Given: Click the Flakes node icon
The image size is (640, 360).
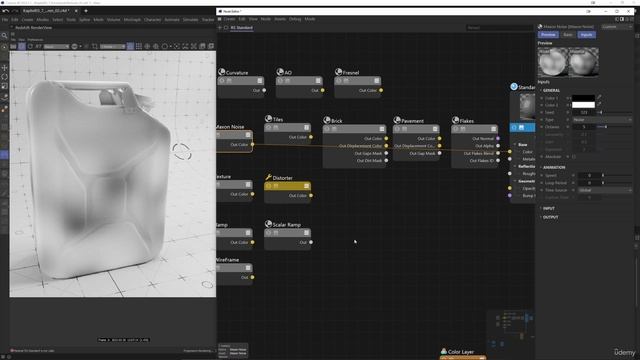Looking at the screenshot, I should (456, 120).
